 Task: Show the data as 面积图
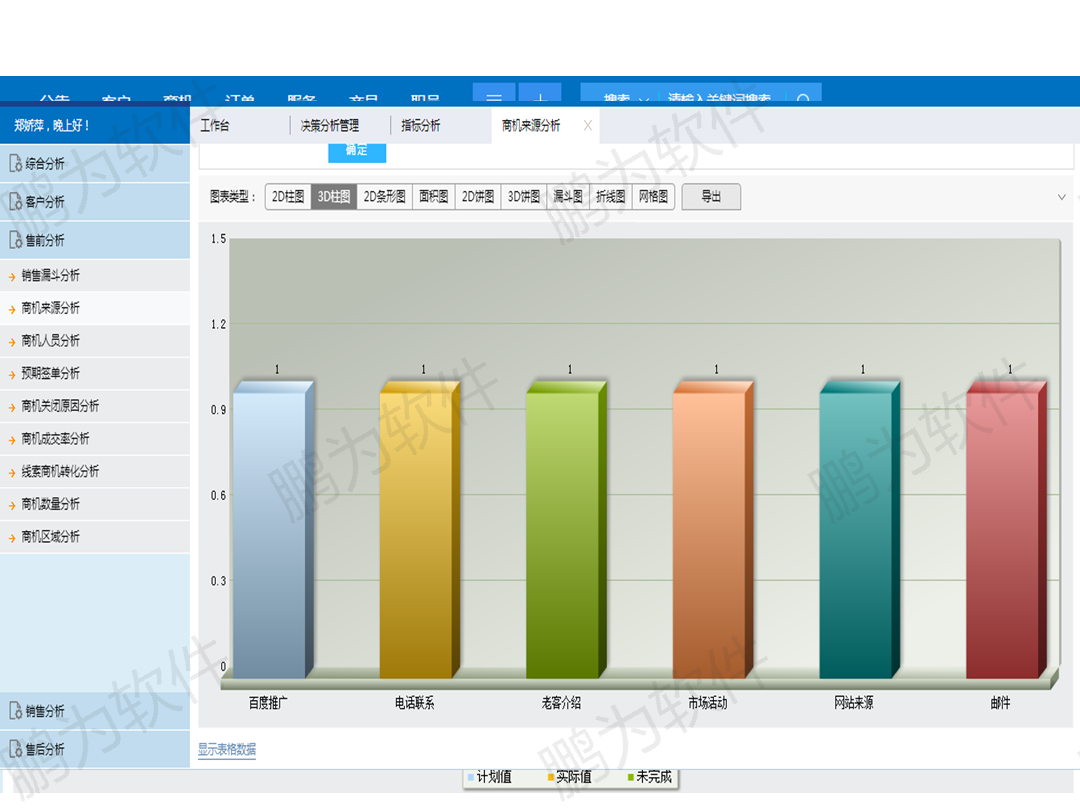pyautogui.click(x=434, y=197)
